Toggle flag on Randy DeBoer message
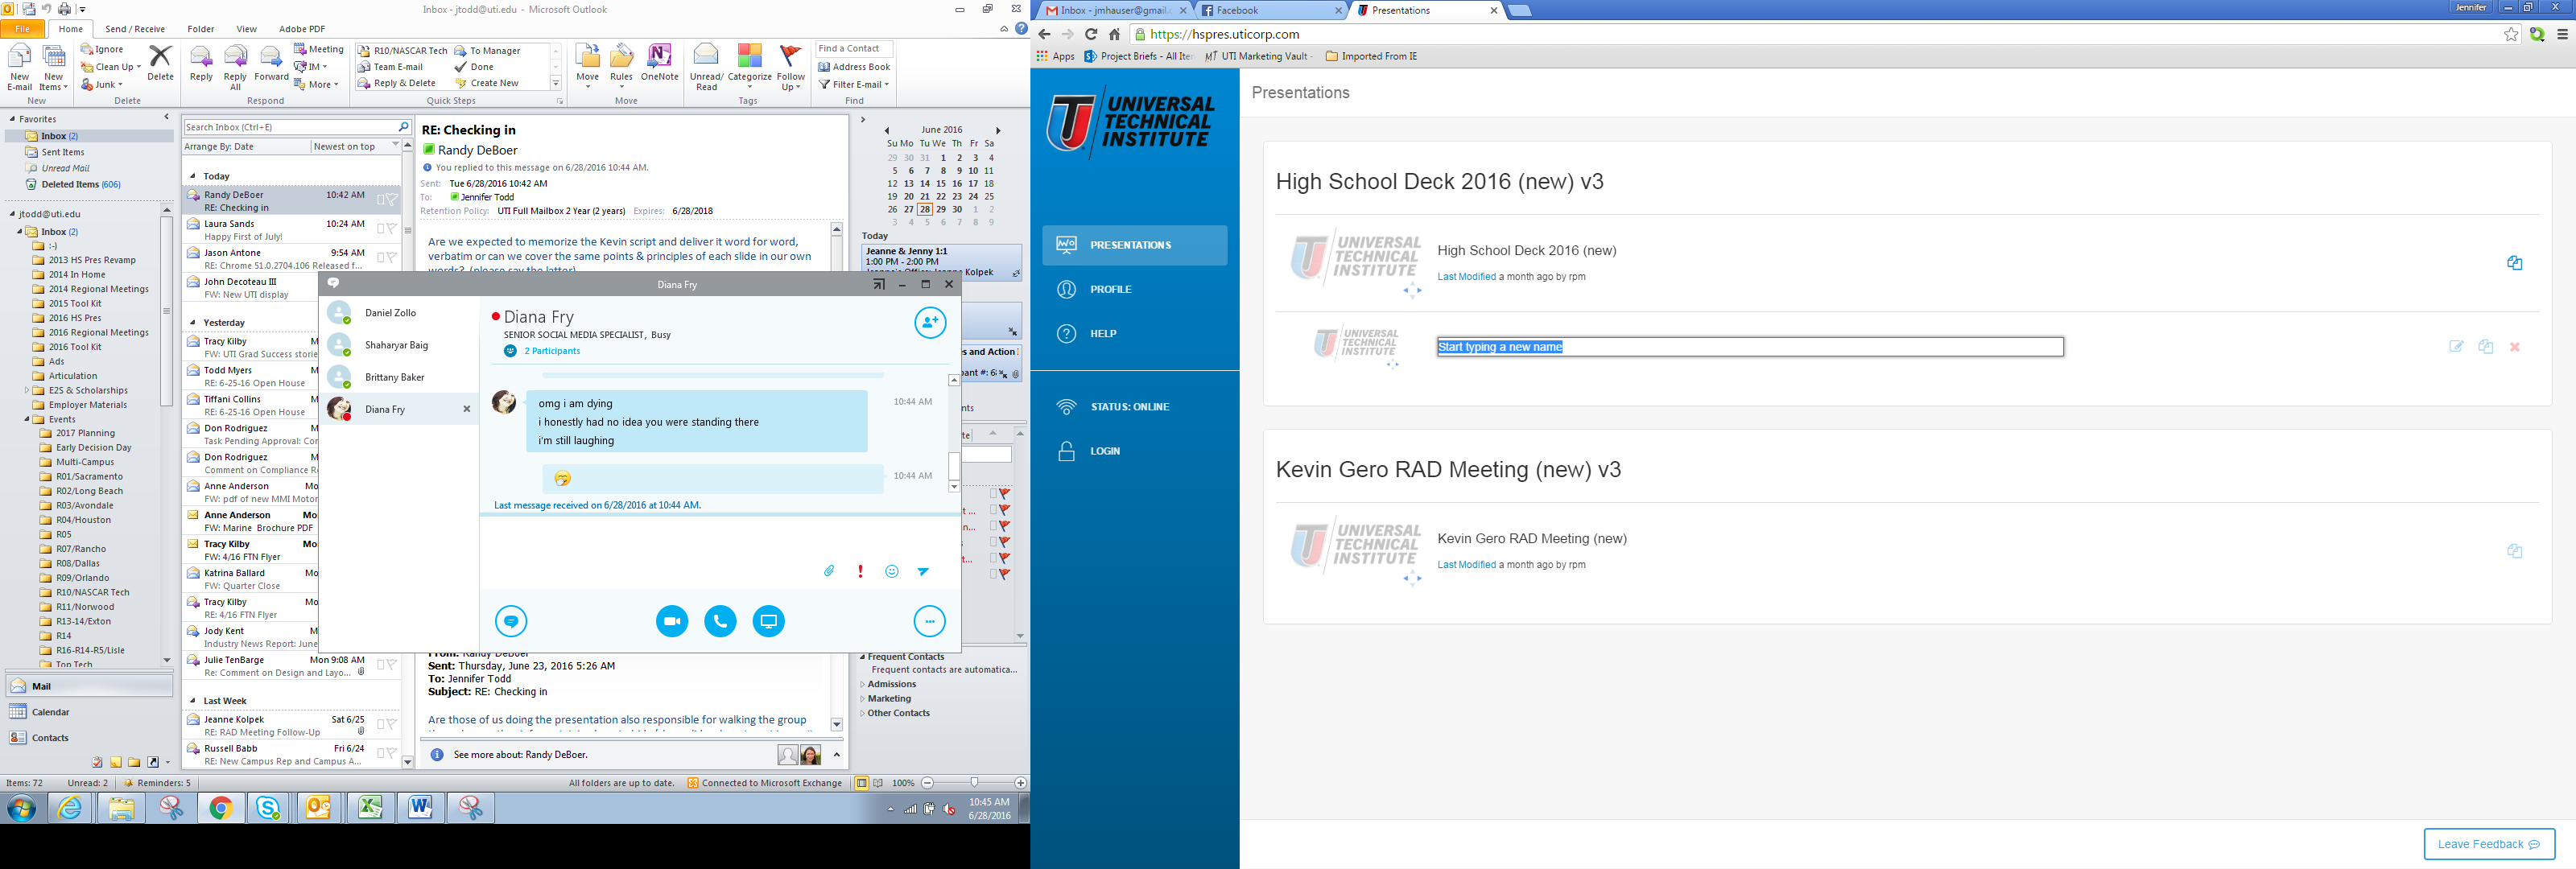Screen dimensions: 2576x869 [x=392, y=200]
